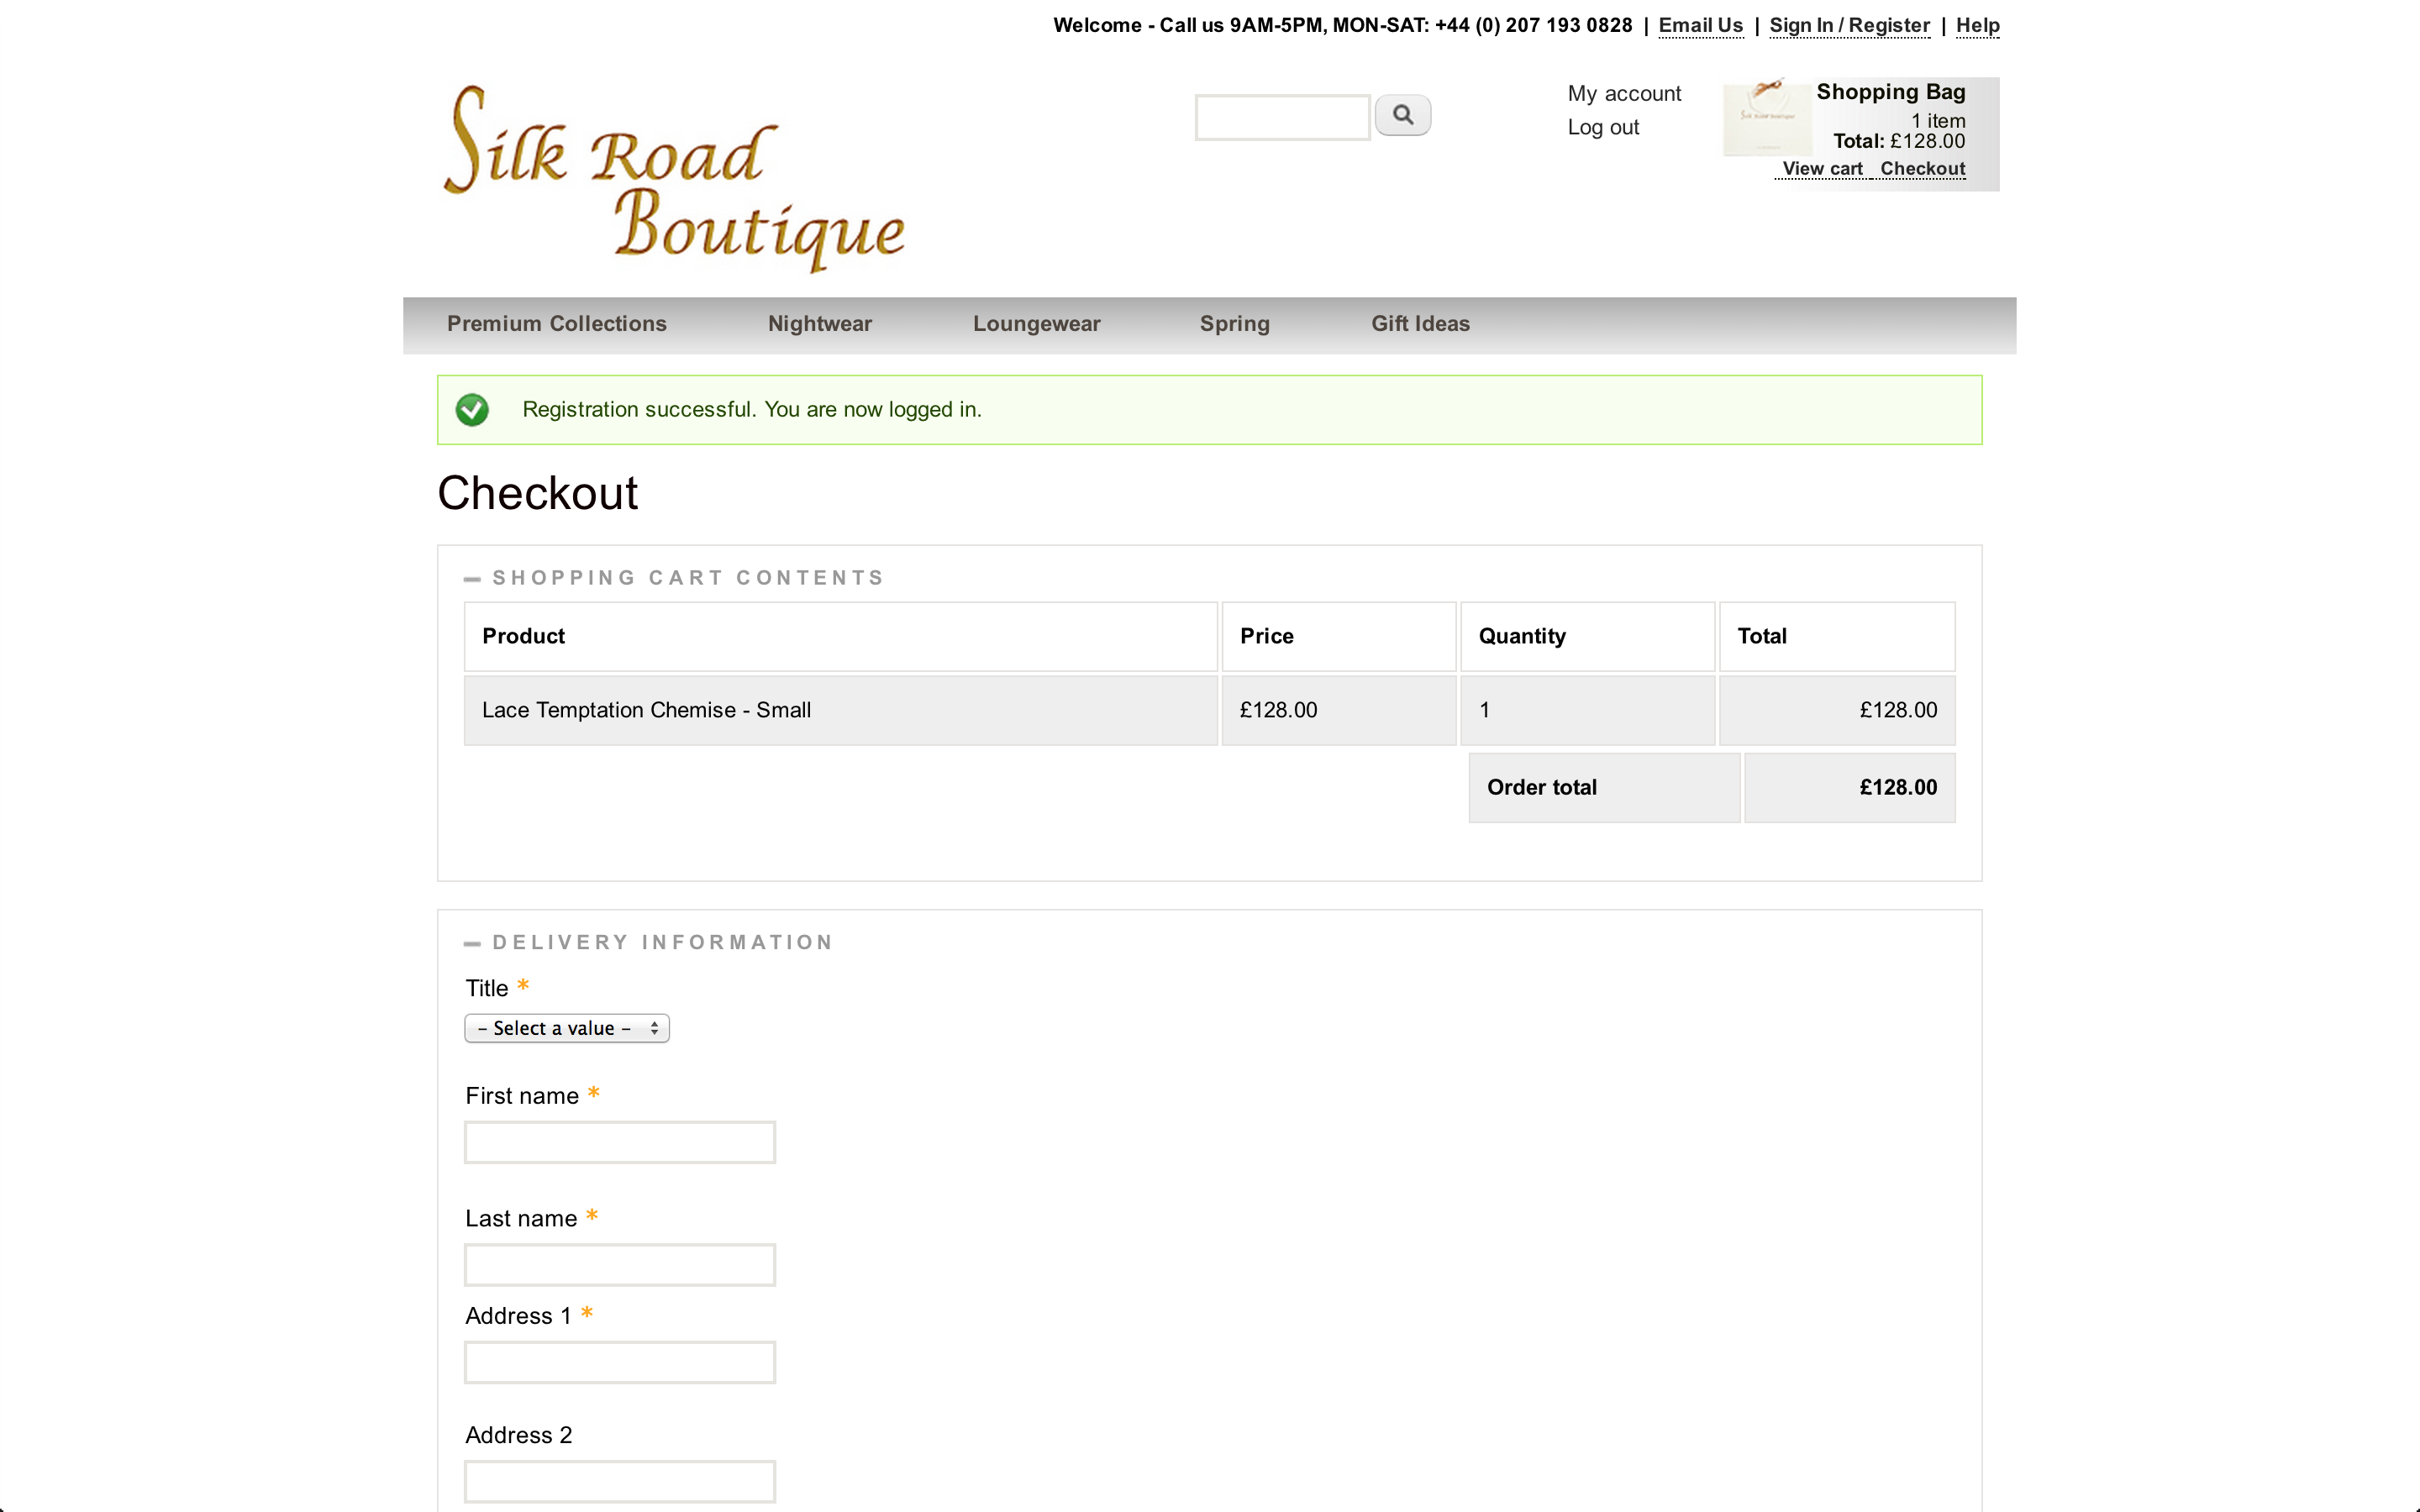Open the Spring collection menu
Screen dimensions: 2420x1512
(x=1234, y=324)
